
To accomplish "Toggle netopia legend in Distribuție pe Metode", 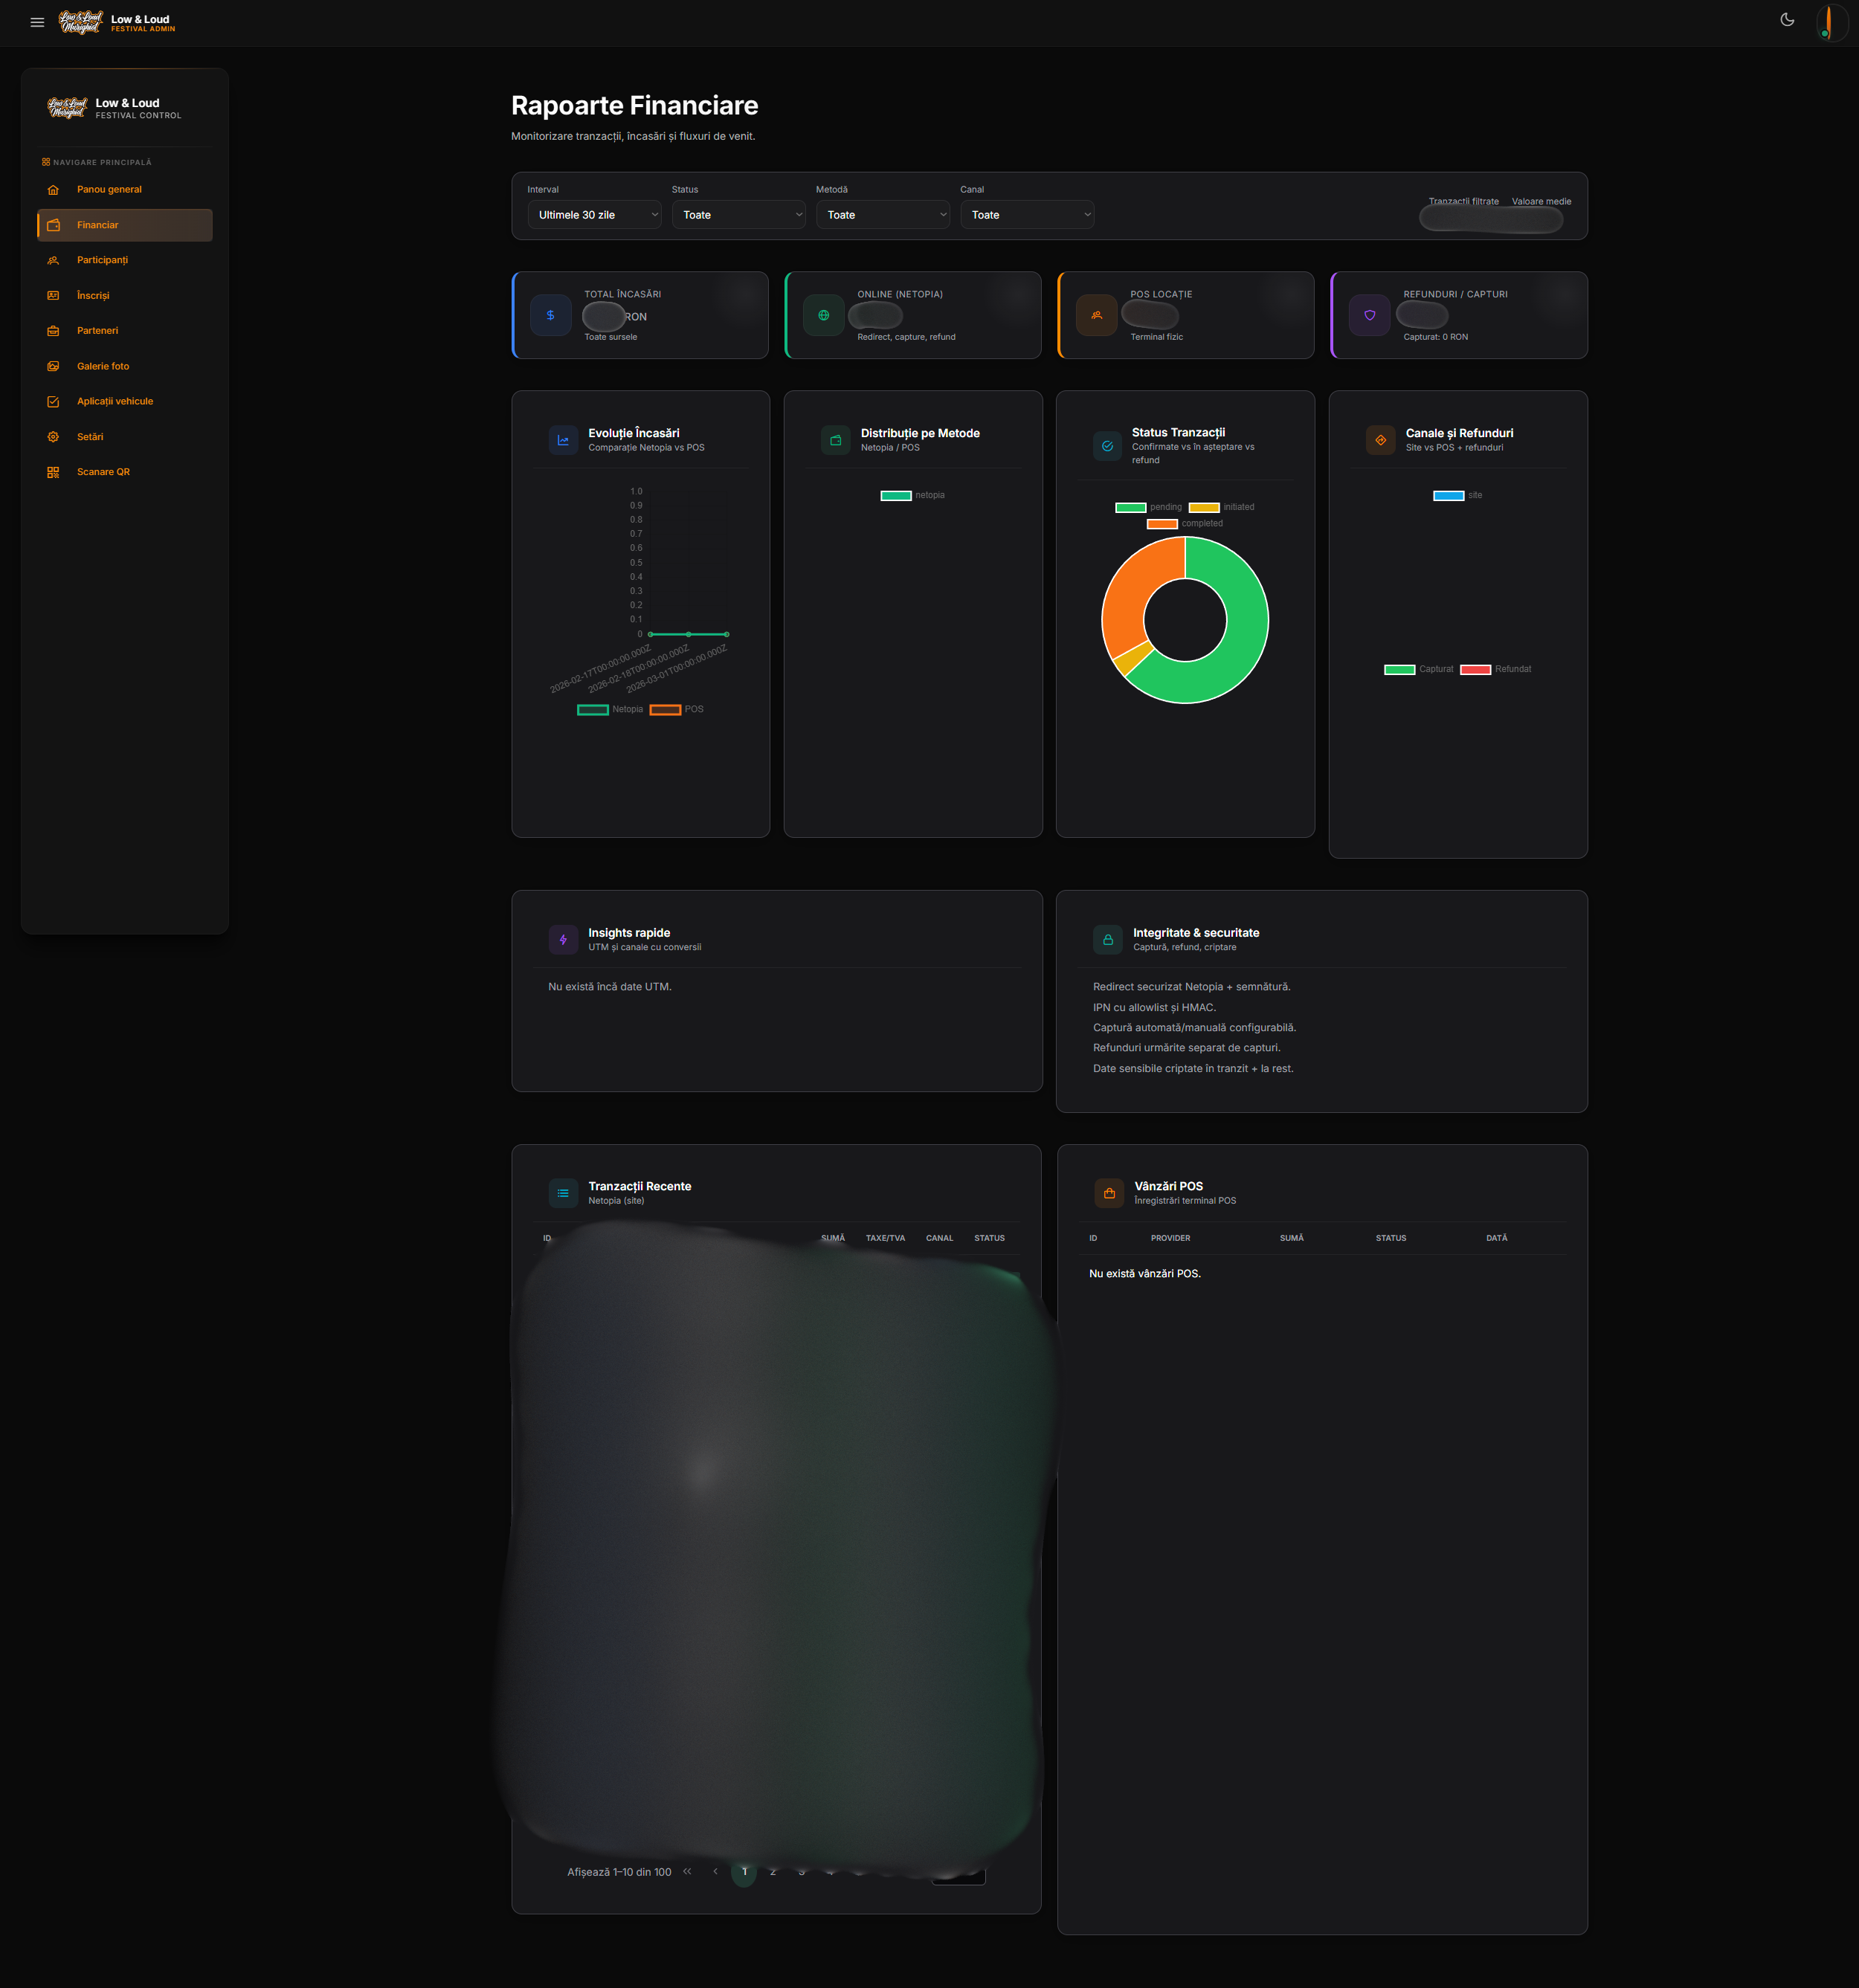I will [912, 496].
